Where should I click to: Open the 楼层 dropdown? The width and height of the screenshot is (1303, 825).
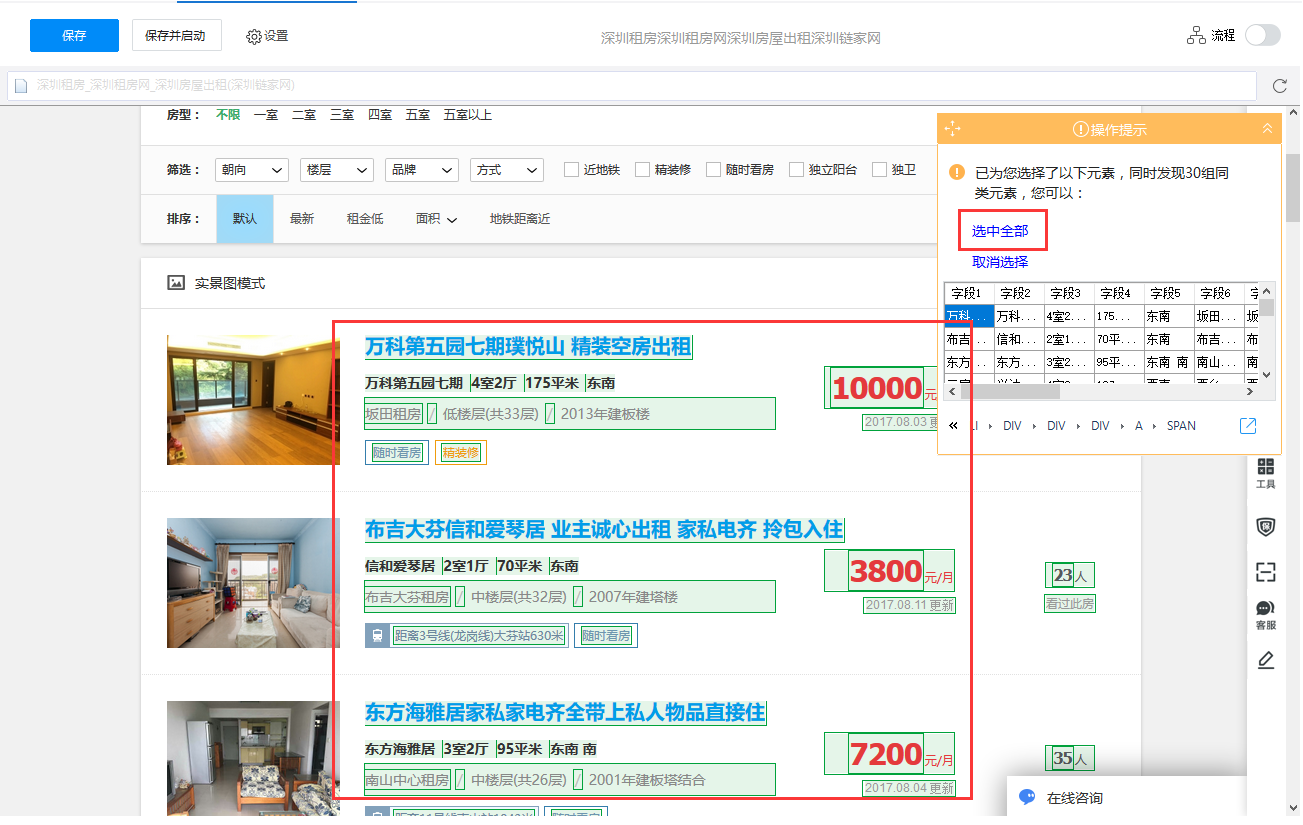tap(337, 170)
